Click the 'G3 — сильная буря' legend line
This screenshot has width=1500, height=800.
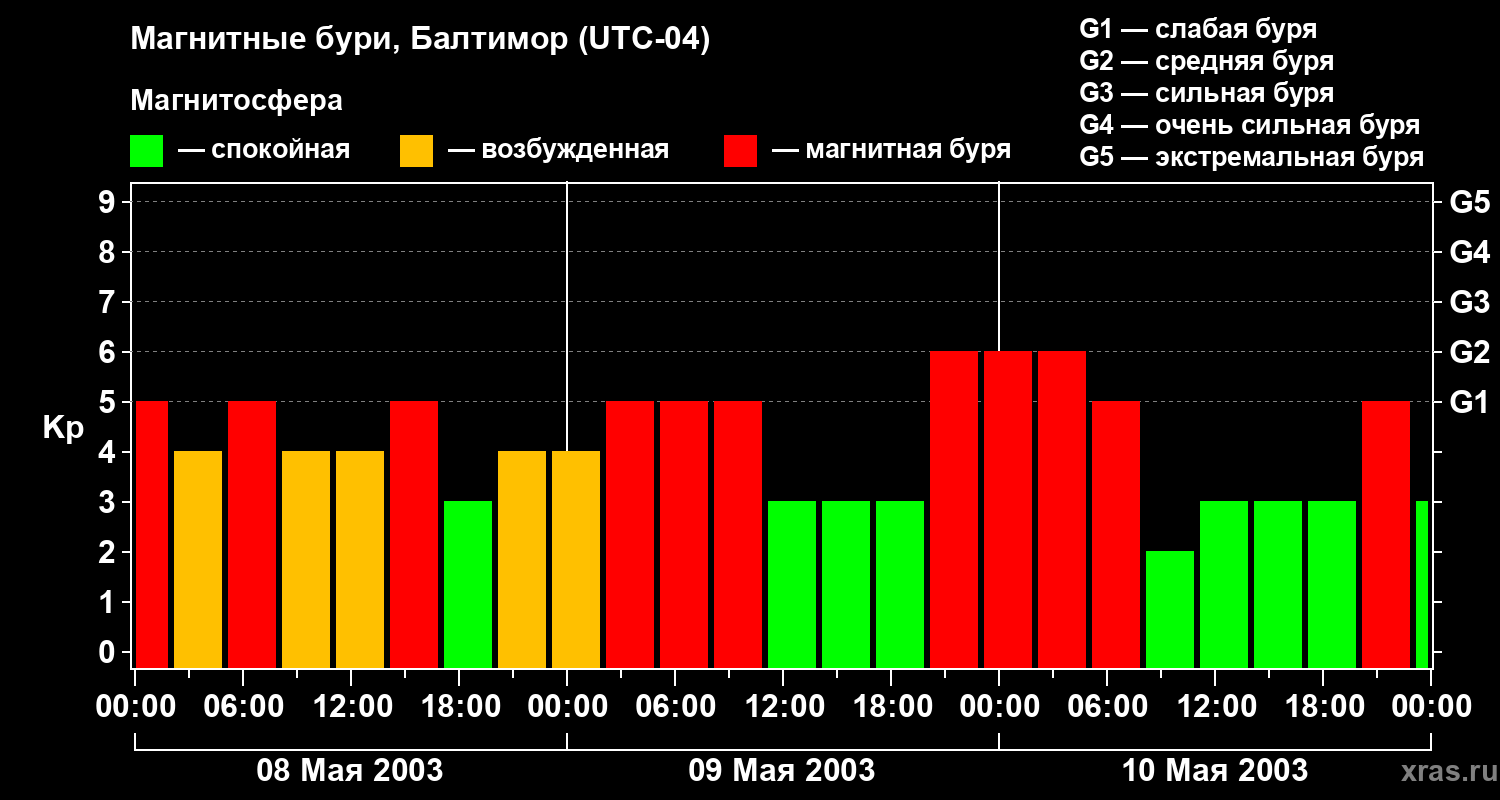1206,93
